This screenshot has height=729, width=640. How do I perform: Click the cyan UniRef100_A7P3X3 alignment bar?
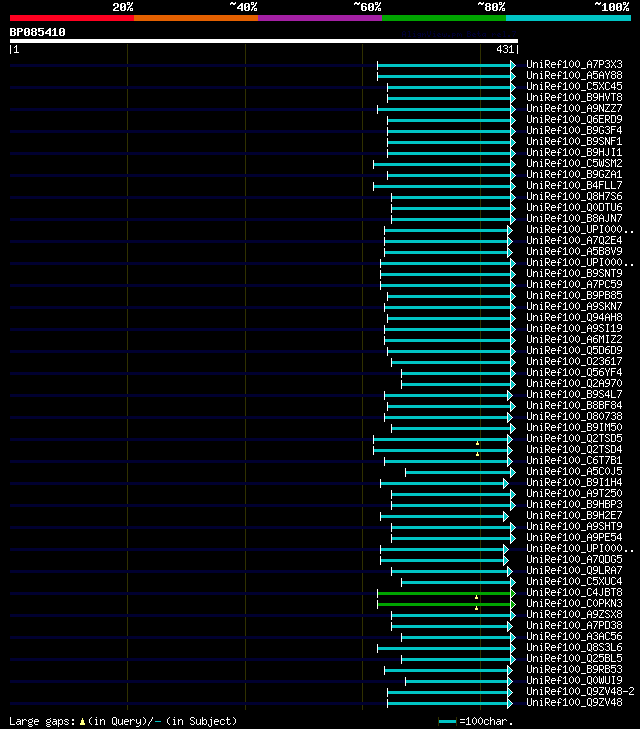click(446, 65)
